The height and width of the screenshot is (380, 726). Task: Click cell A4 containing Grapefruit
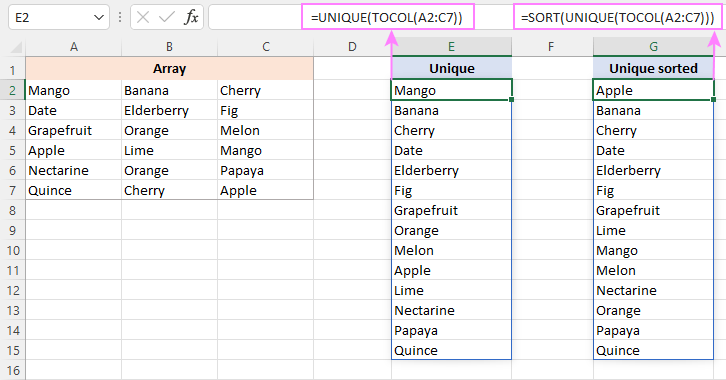pos(74,131)
